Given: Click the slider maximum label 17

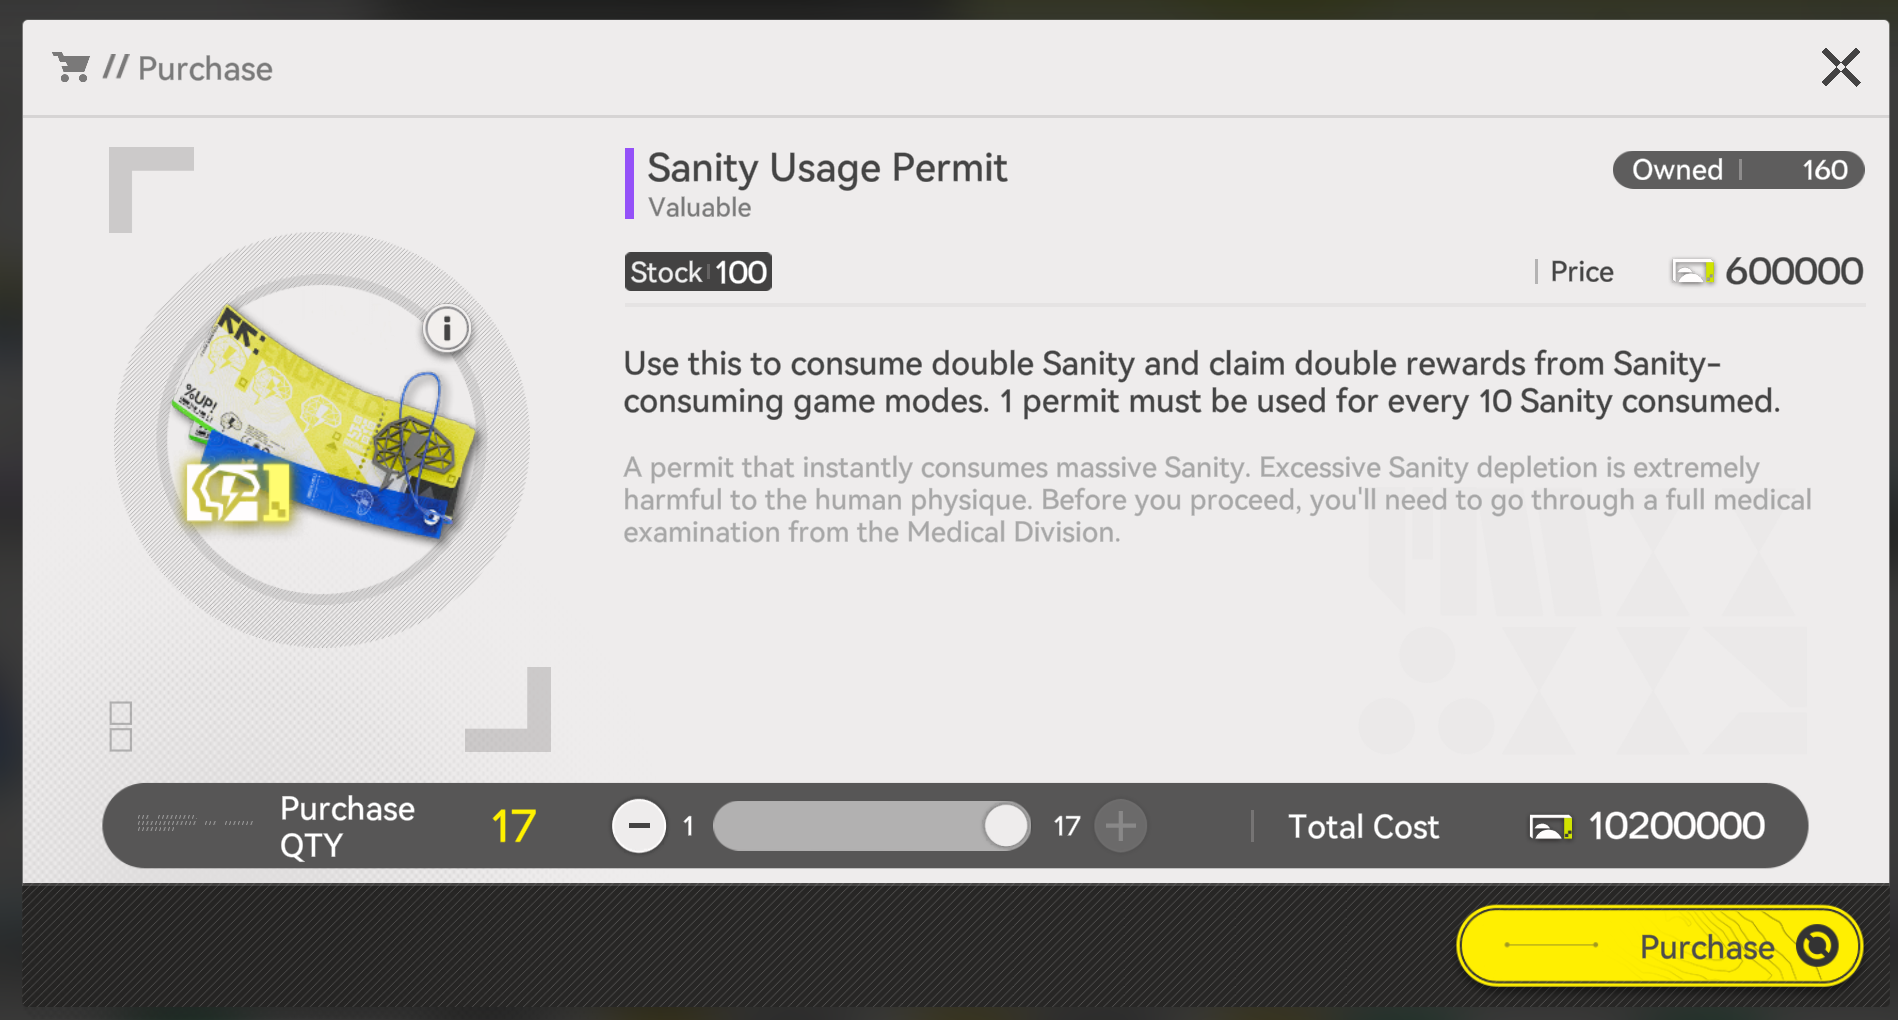Looking at the screenshot, I should click(x=1067, y=826).
